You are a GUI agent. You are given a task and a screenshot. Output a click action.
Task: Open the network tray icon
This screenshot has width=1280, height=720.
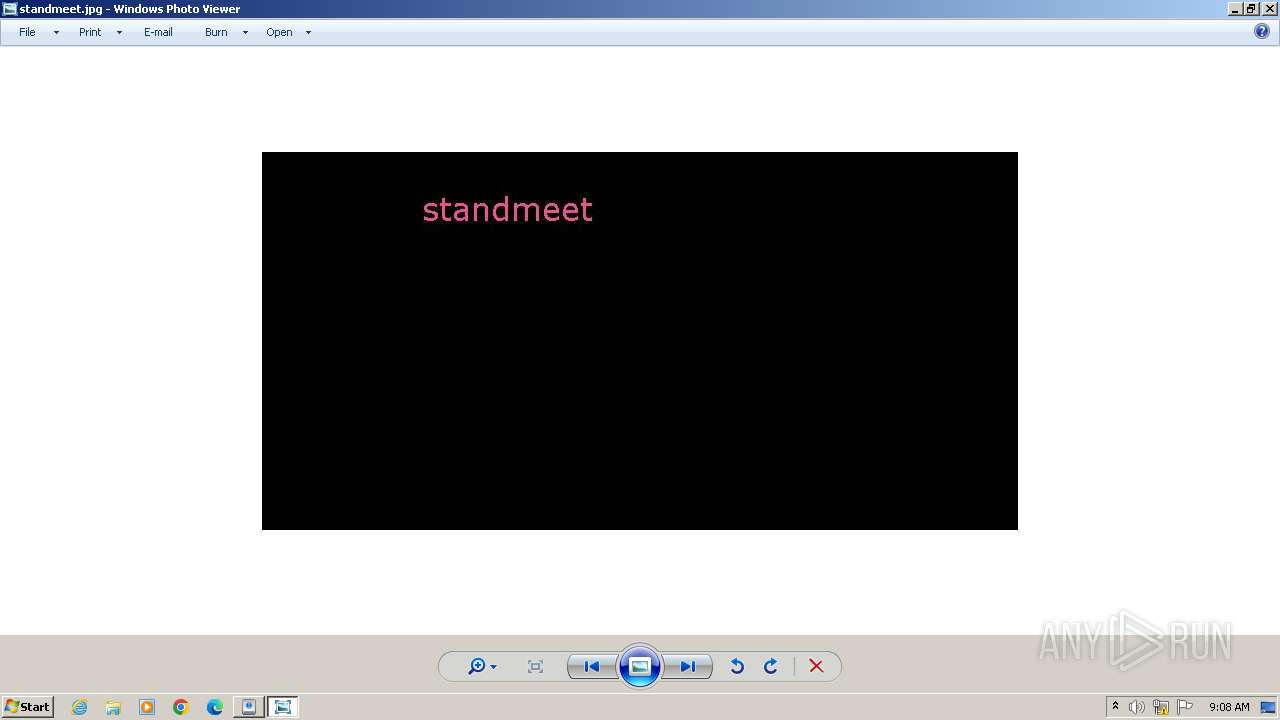click(1161, 707)
